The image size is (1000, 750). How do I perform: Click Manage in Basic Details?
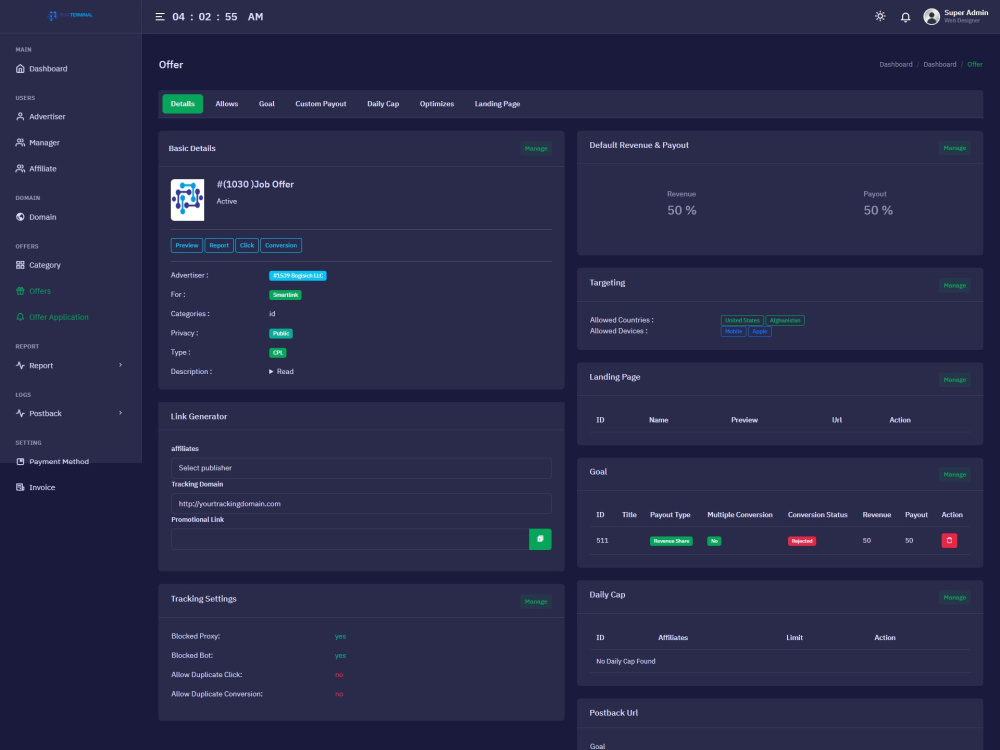[x=536, y=149]
